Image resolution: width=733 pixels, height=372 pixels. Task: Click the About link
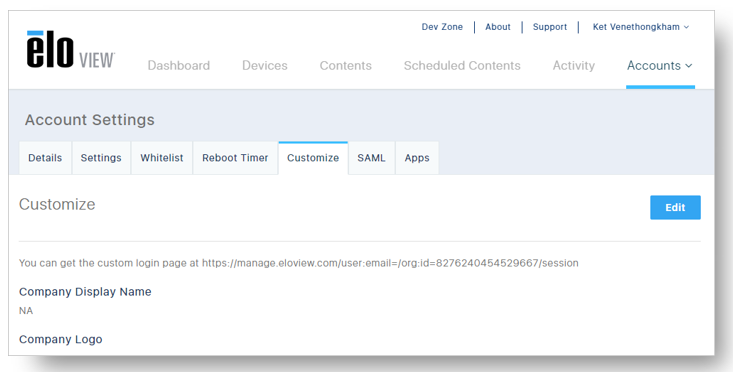click(x=497, y=27)
